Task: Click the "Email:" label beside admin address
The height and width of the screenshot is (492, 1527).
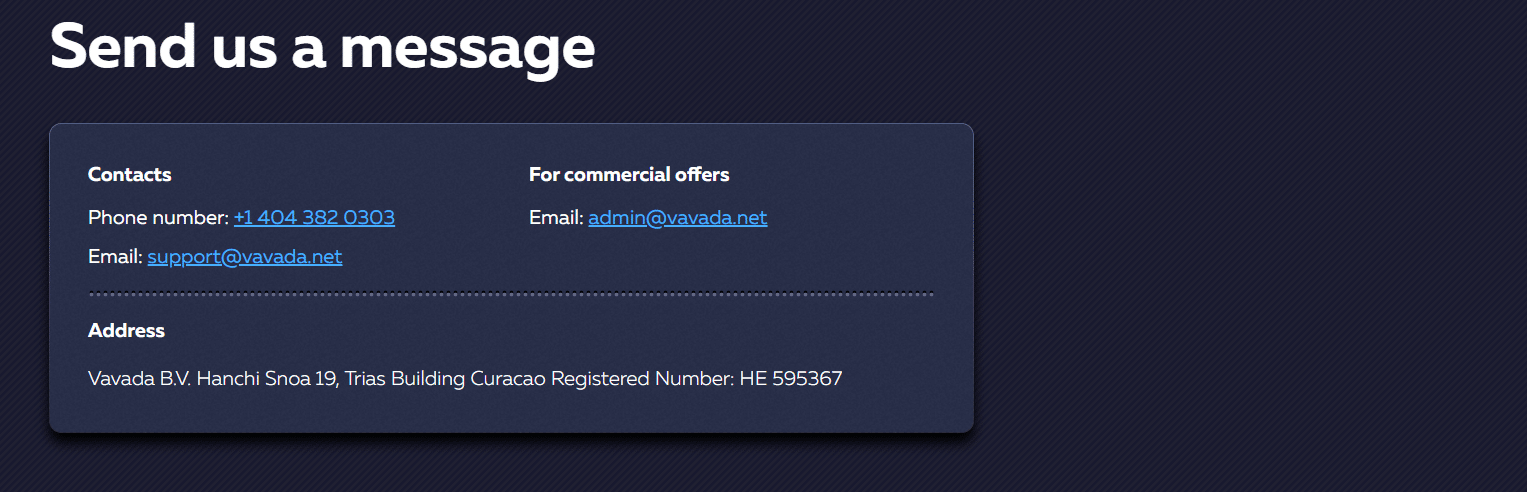Action: (x=556, y=218)
